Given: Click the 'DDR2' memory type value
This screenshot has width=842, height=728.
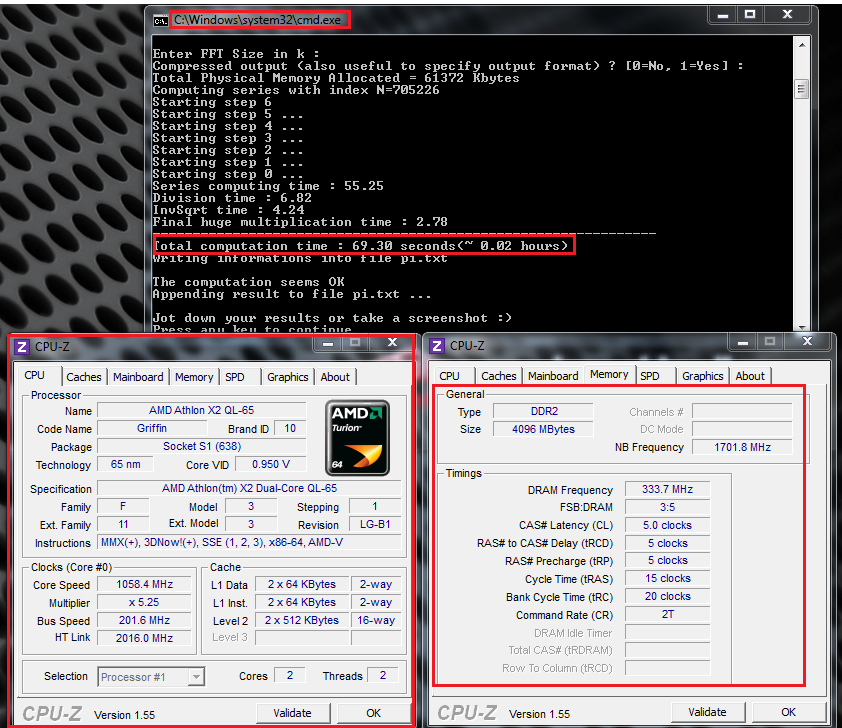Looking at the screenshot, I should click(x=543, y=411).
